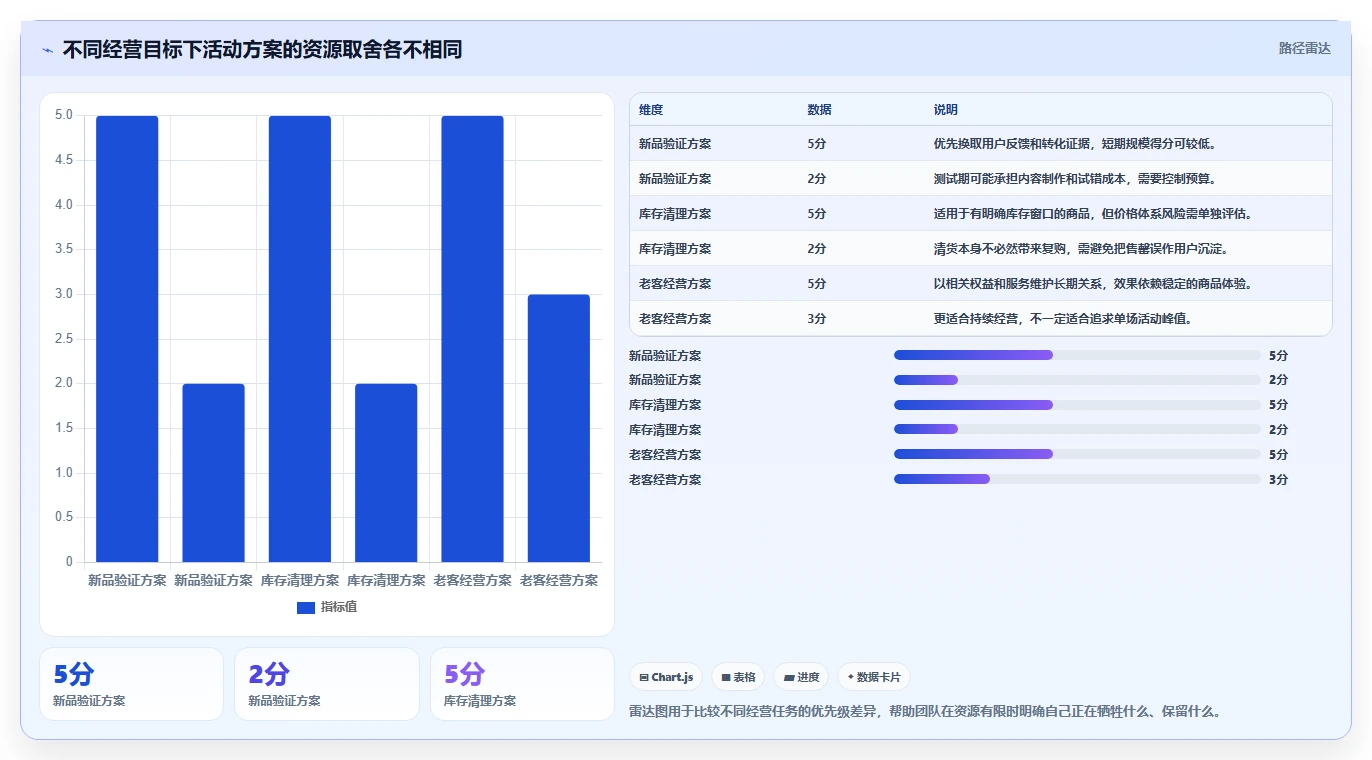Select the row 以相关权益和服务维护长期关系
Viewport: 1372px width, 760px height.
click(981, 284)
